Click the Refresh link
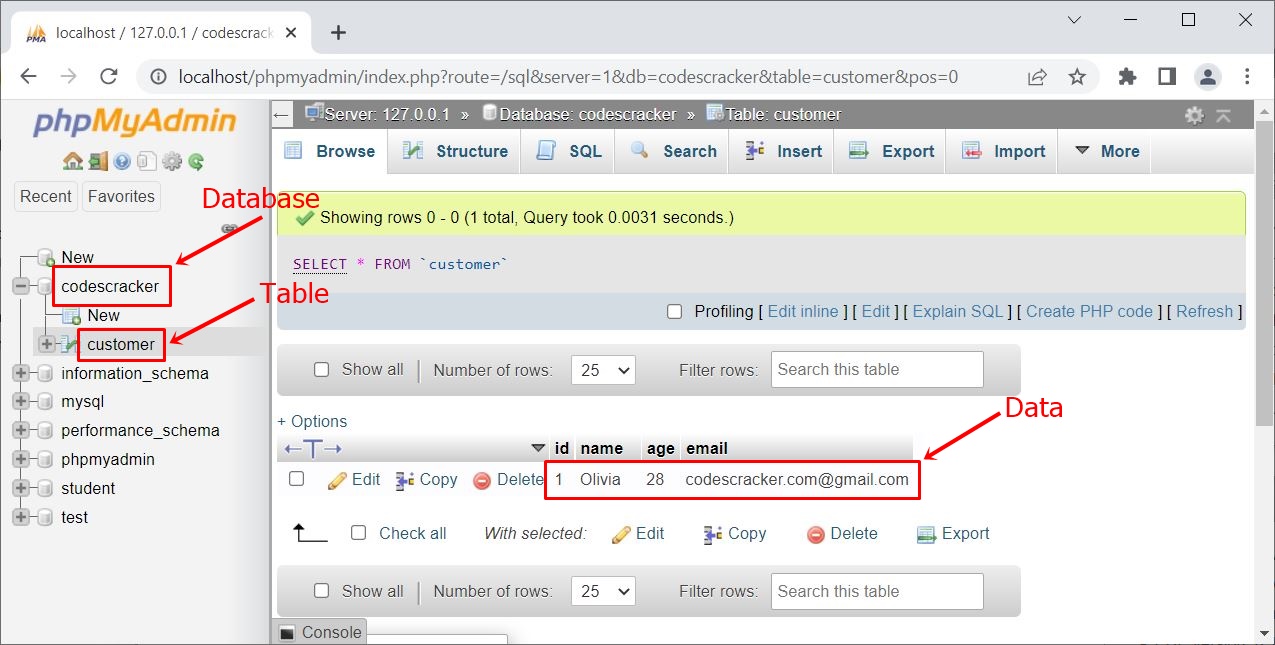The image size is (1275, 645). pos(1204,311)
